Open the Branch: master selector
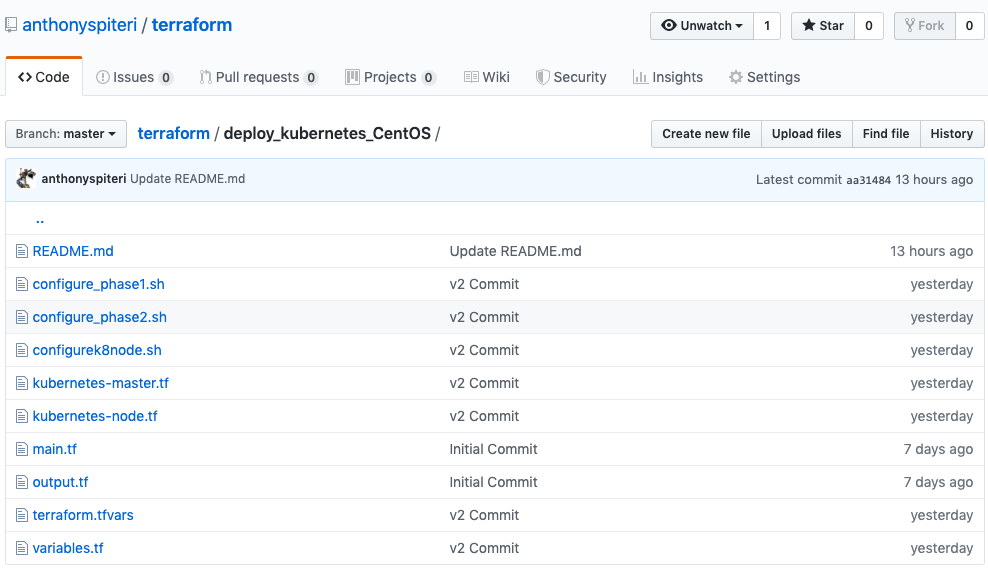 [66, 134]
